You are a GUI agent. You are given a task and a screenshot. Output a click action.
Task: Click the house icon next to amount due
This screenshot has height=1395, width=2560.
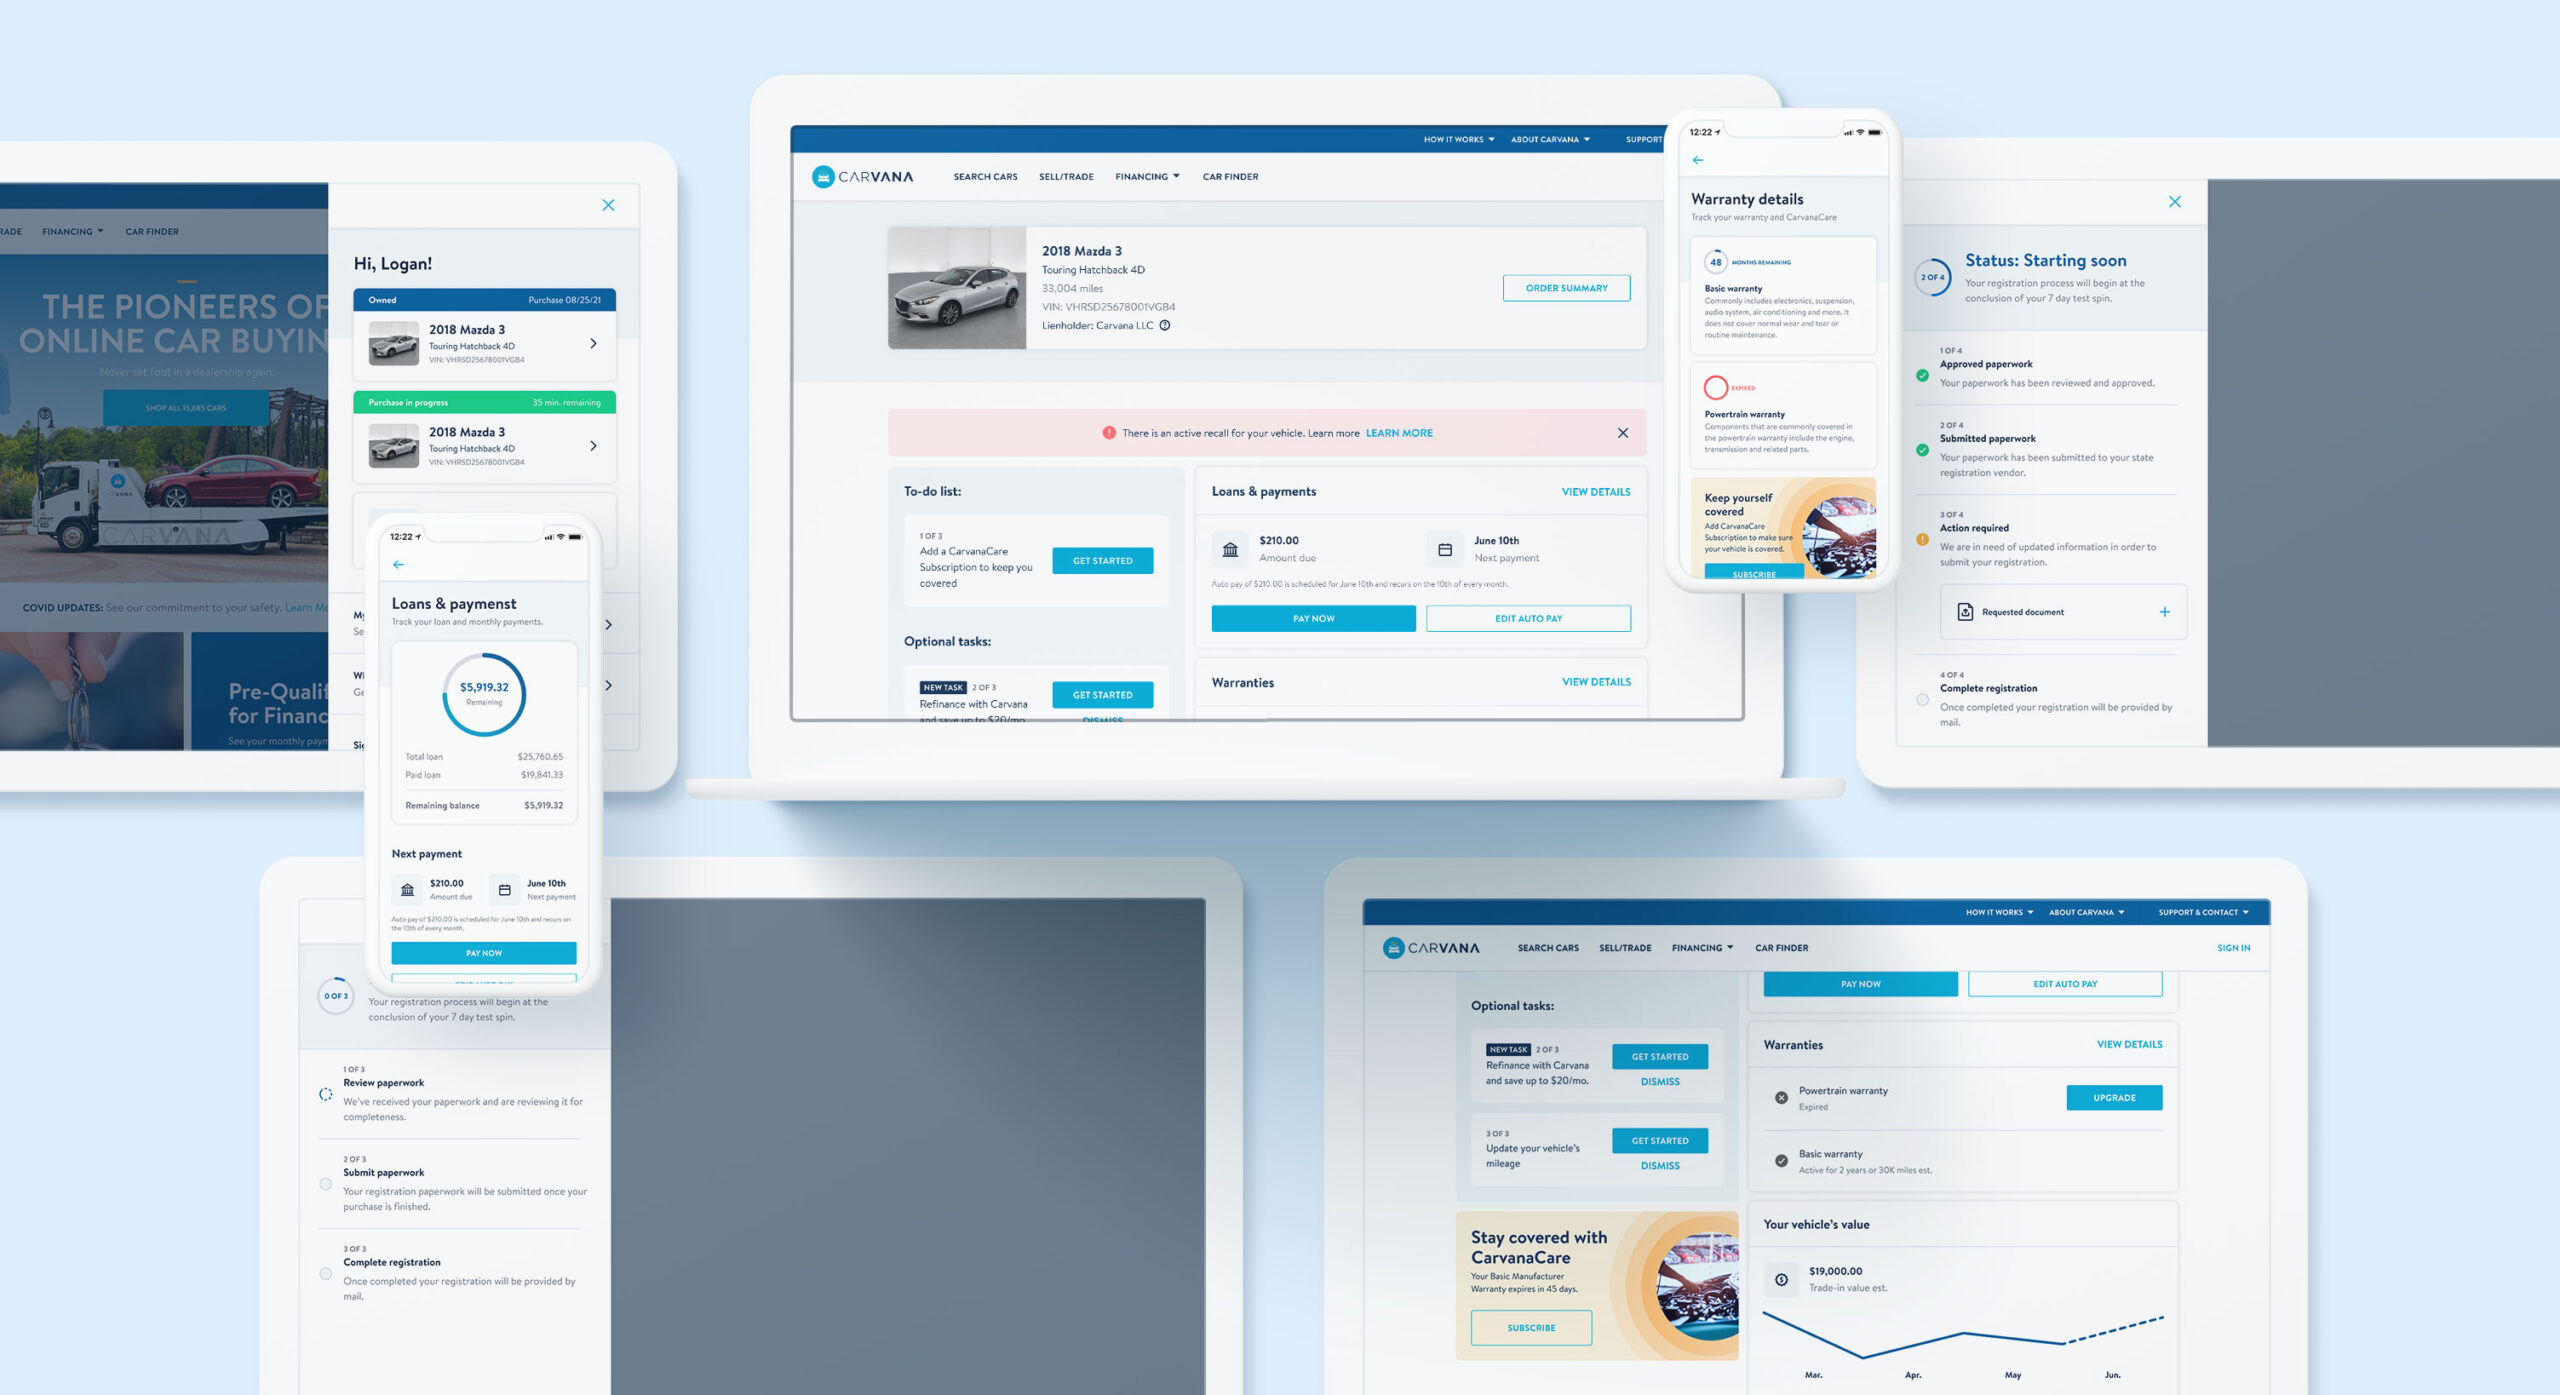click(x=1231, y=546)
